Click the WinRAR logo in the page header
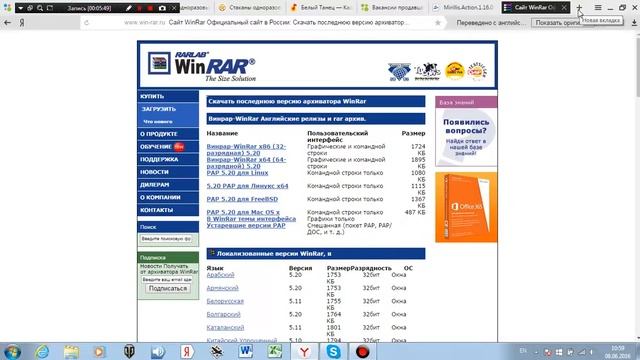 [202, 67]
